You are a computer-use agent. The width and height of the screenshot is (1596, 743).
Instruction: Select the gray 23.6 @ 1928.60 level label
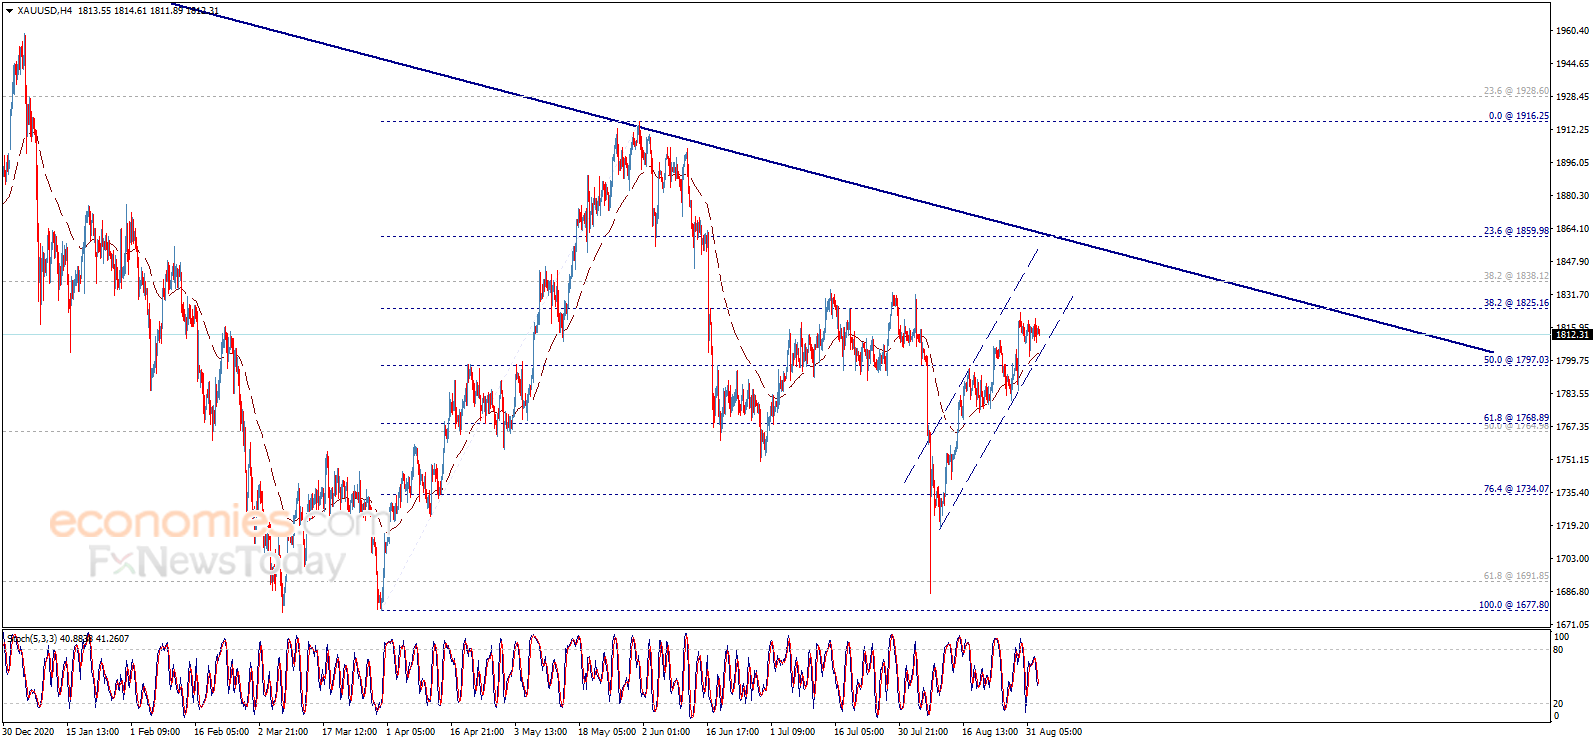tap(1515, 91)
